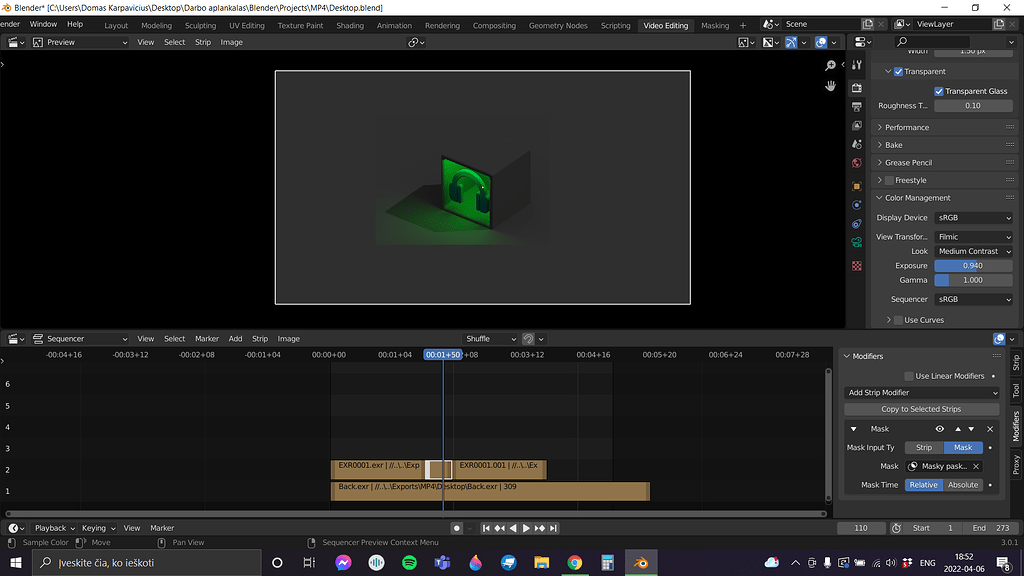
Task: Click the Roughness Threshold 0.10 field
Action: (x=974, y=106)
